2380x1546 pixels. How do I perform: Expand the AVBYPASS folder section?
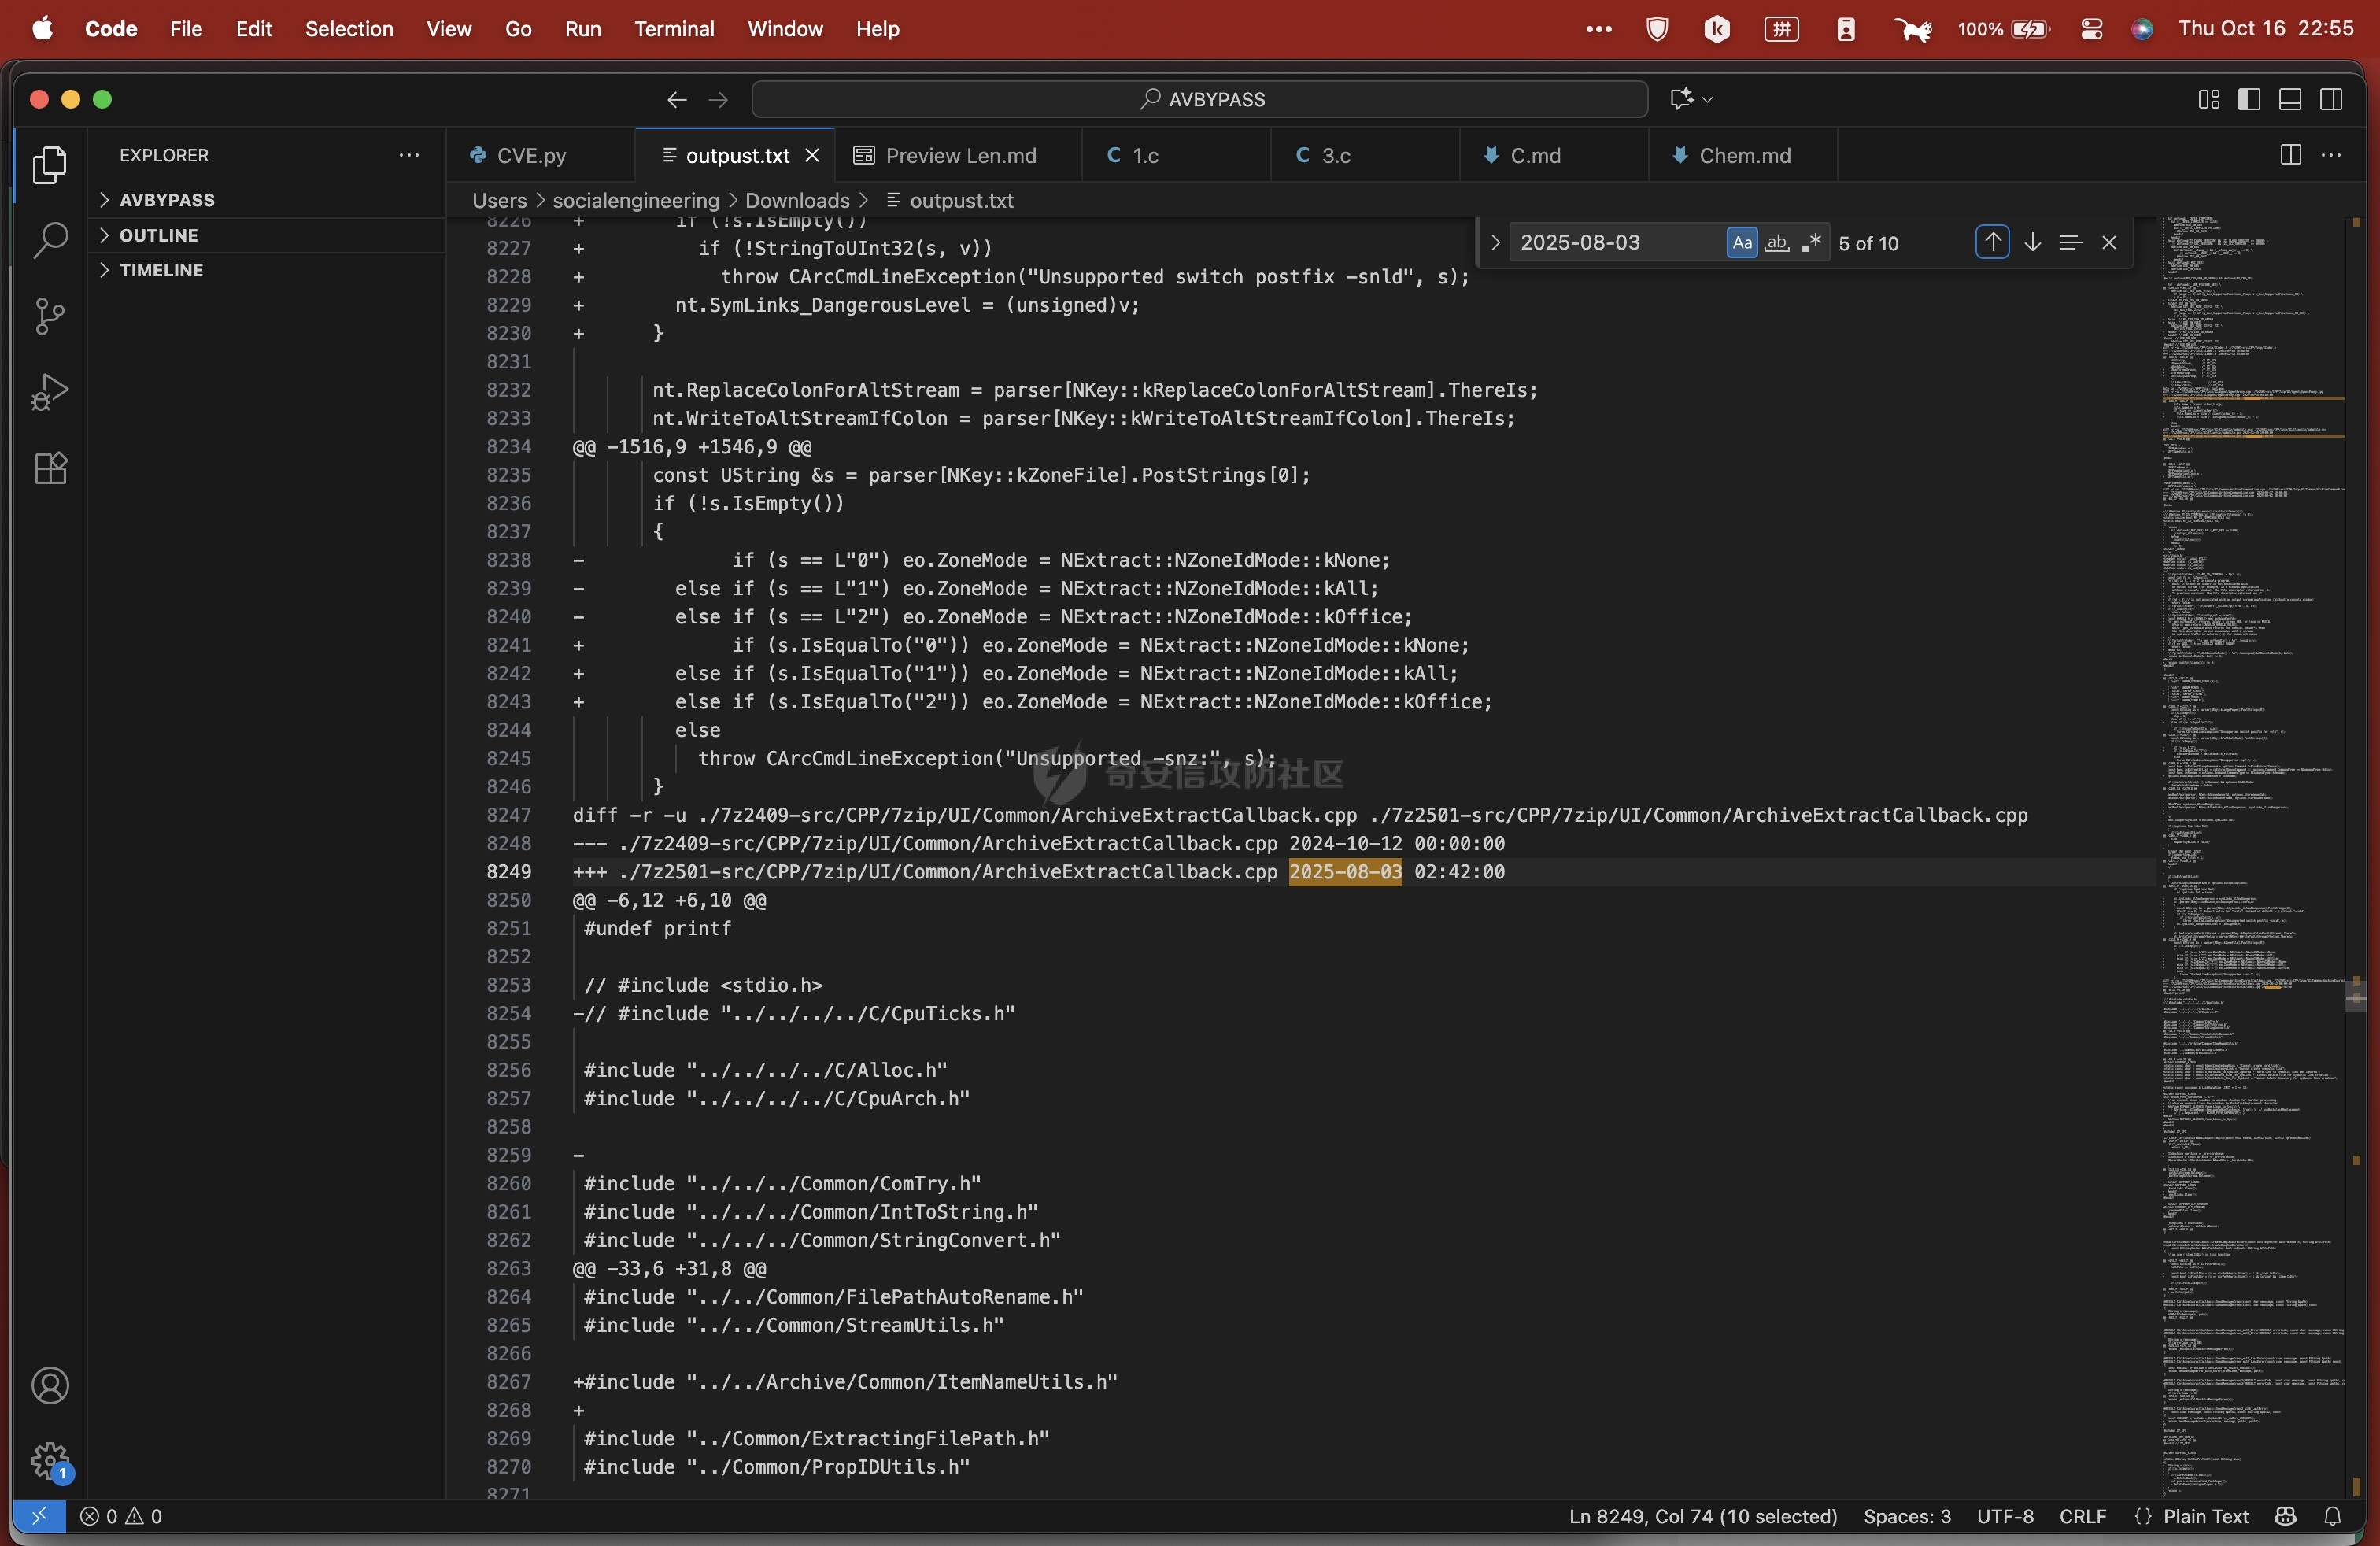(x=166, y=200)
